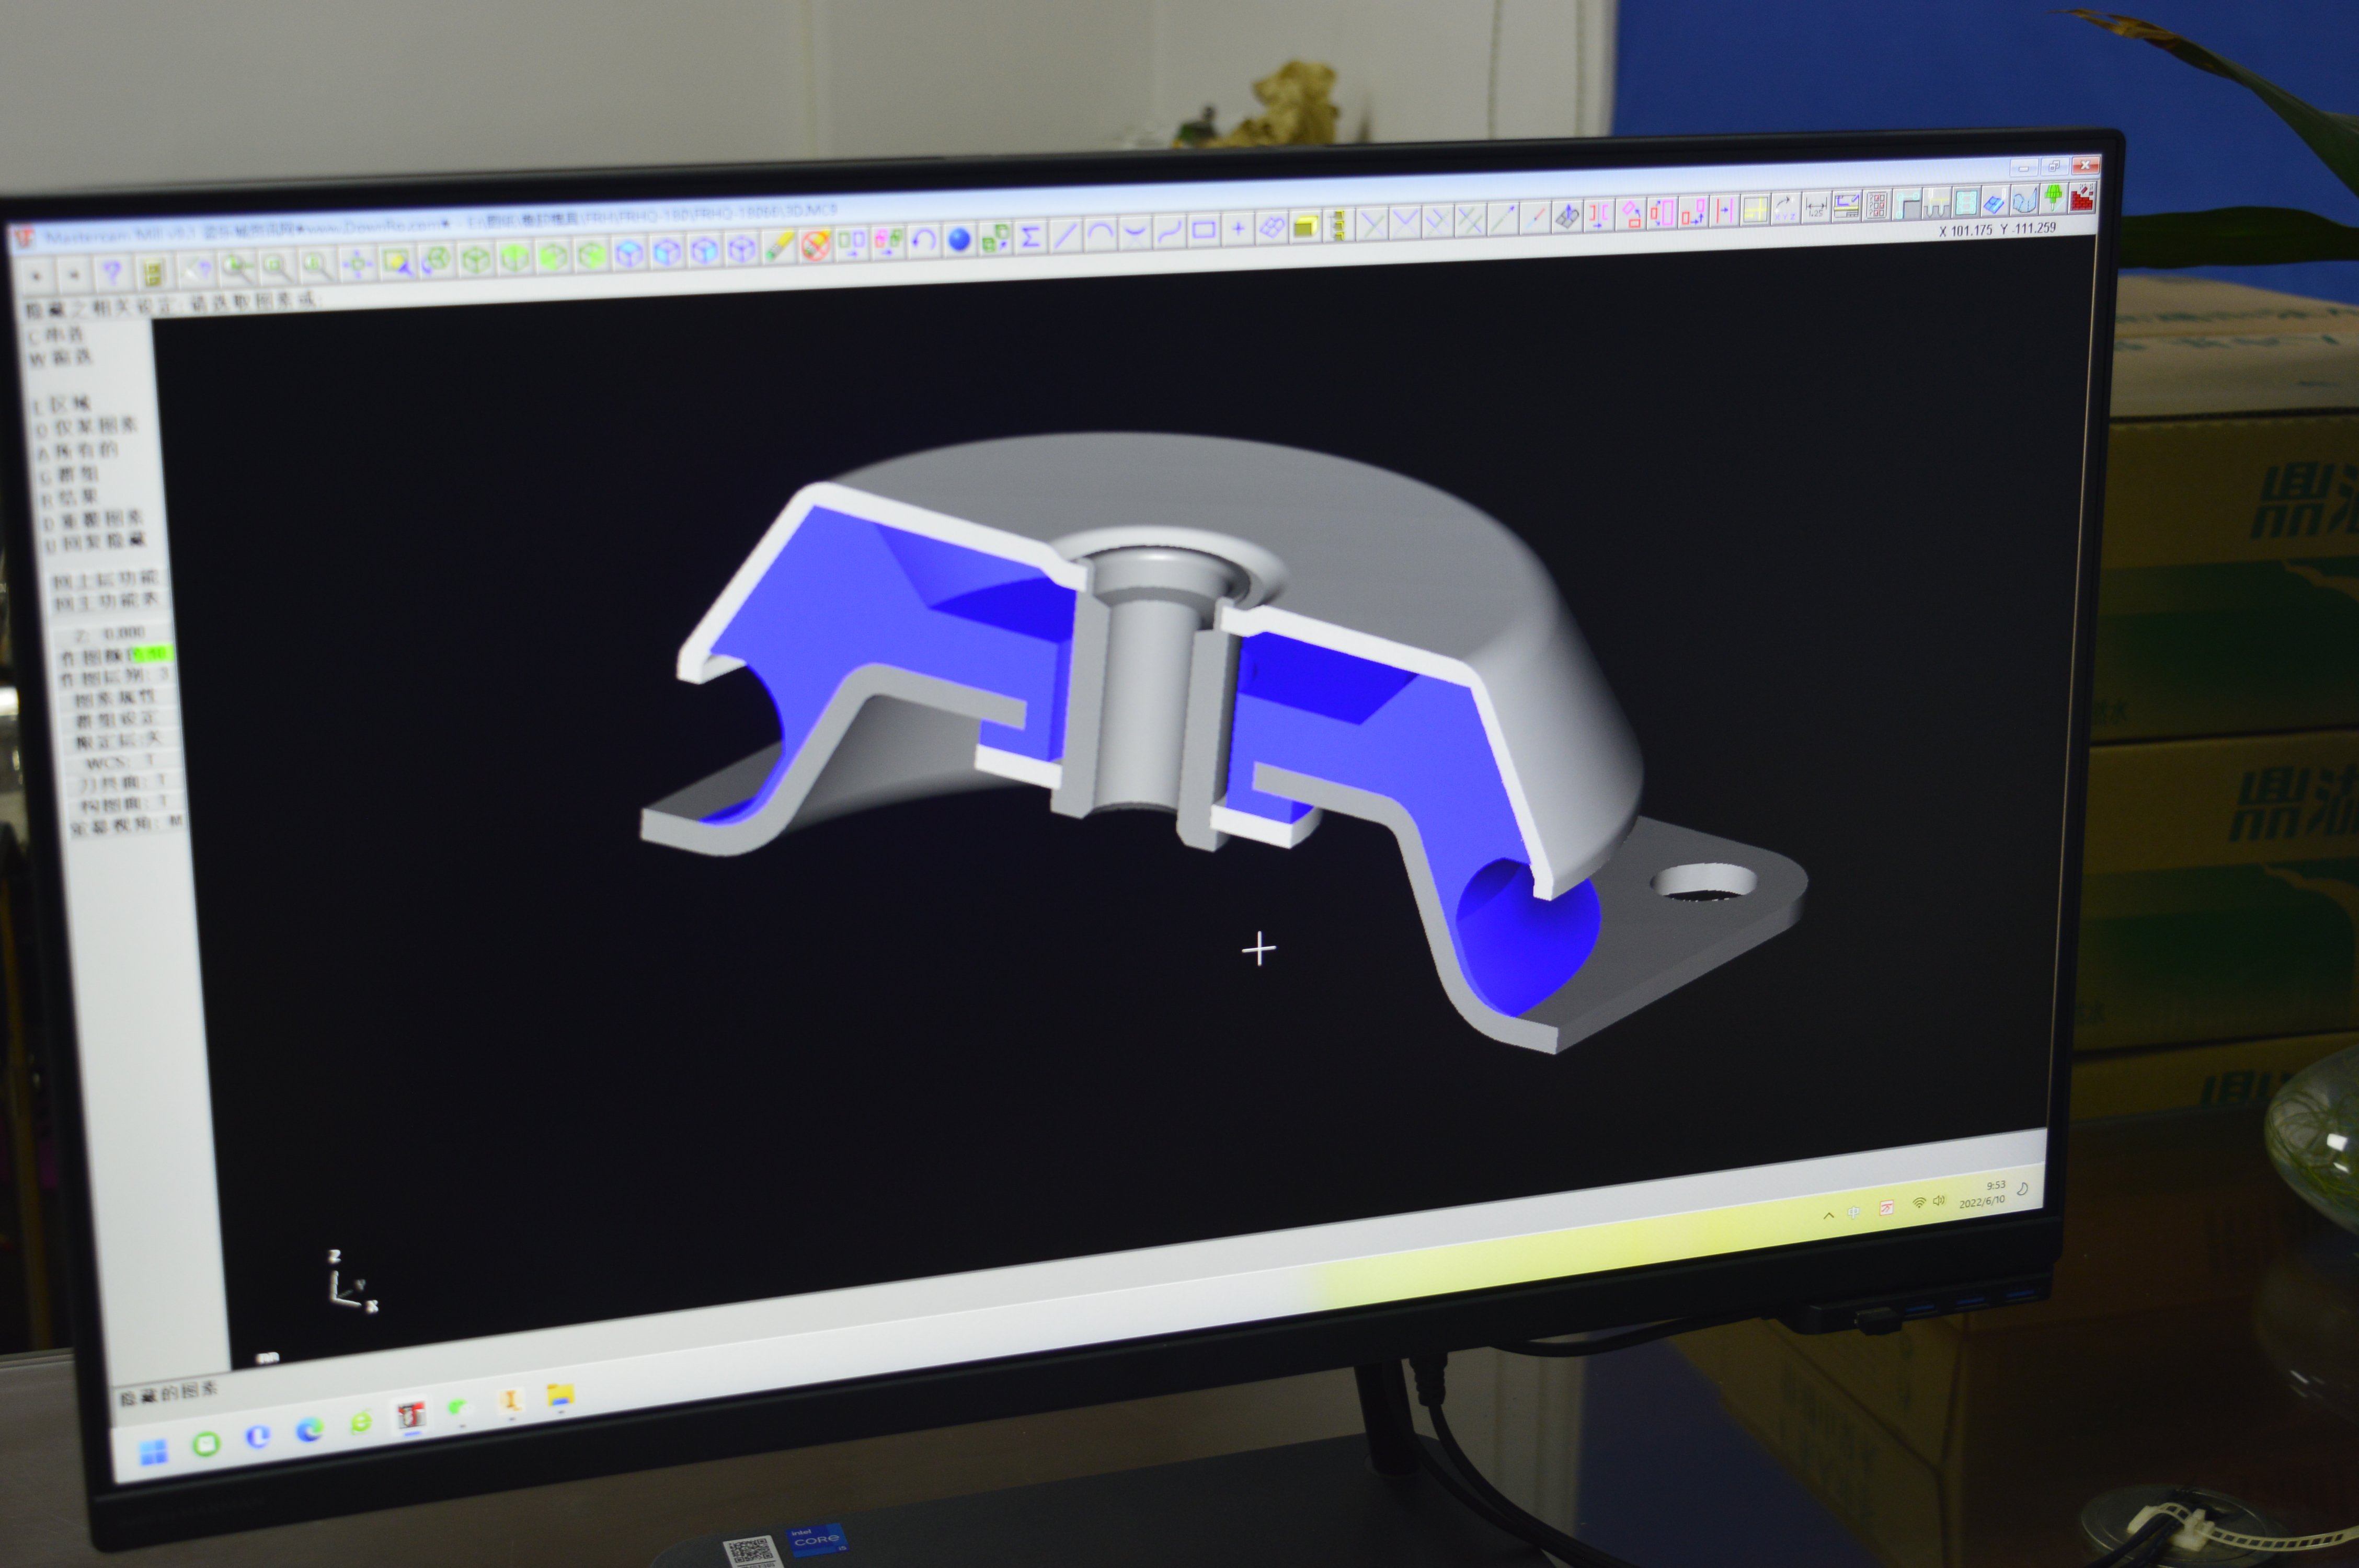Select the yellow pencil highlighter icon
This screenshot has width=2359, height=1568.
[x=778, y=246]
